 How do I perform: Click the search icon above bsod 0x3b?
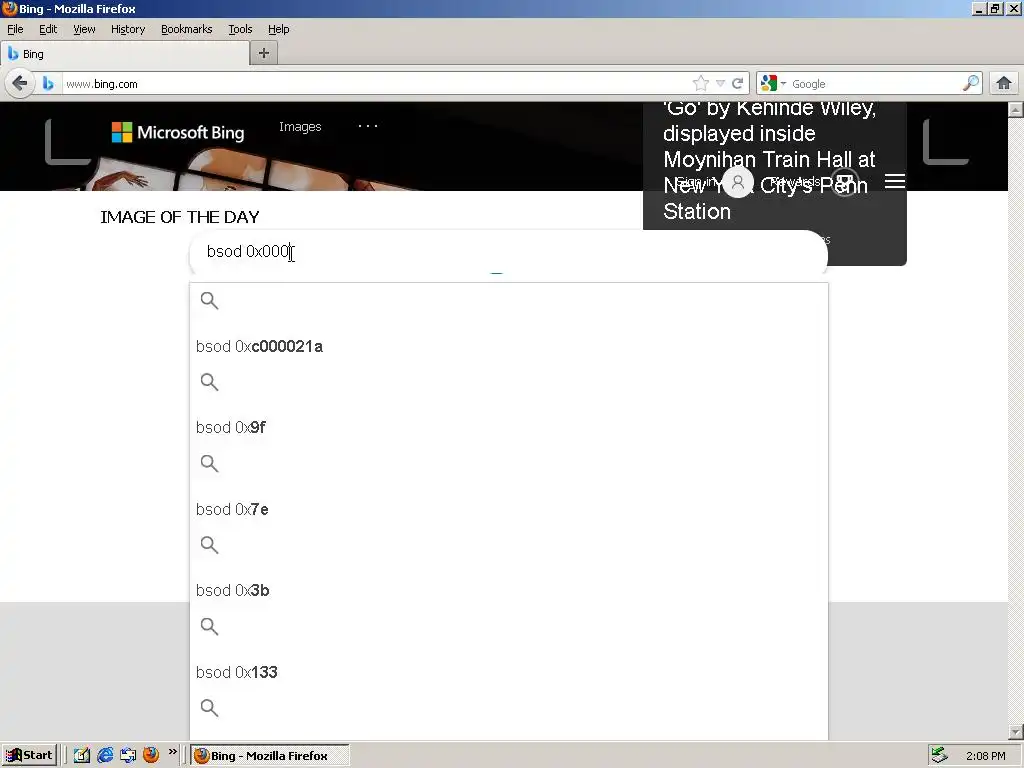[x=209, y=545]
